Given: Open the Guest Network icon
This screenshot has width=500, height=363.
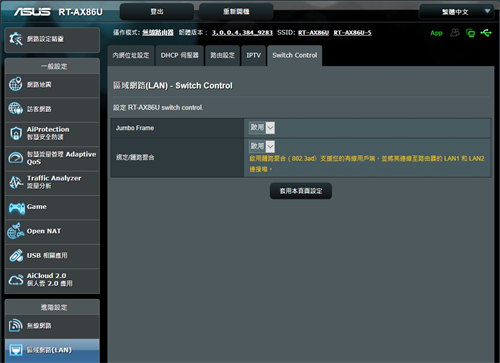Looking at the screenshot, I should coord(16,109).
